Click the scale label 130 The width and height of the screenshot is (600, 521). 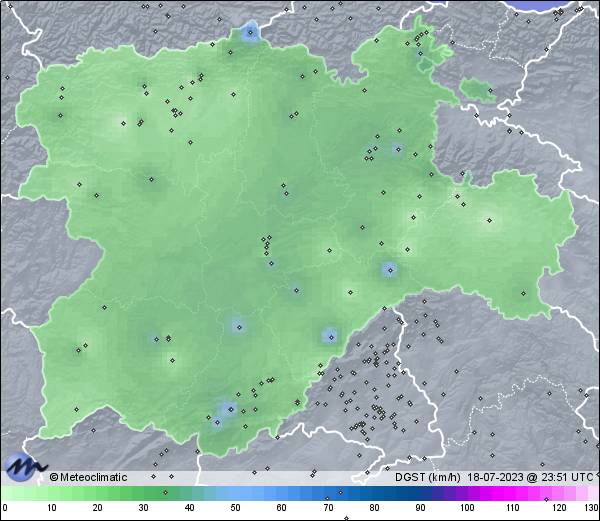592,508
